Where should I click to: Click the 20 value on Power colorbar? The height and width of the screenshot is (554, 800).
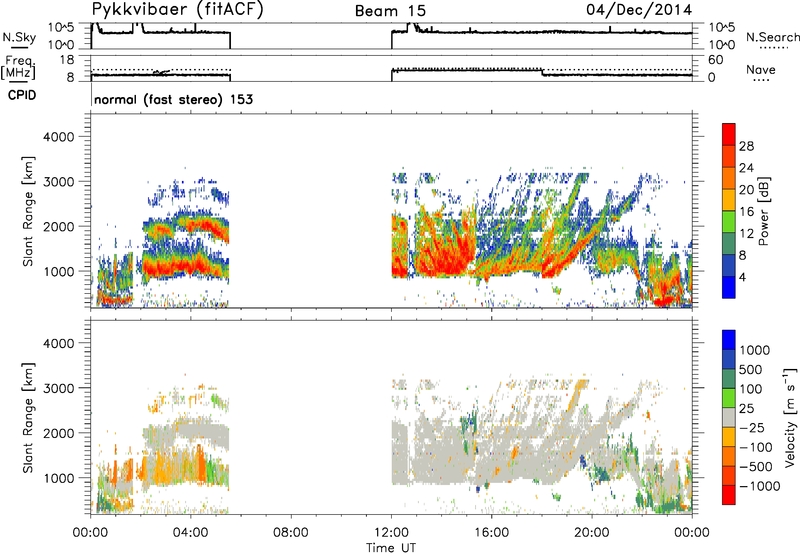point(746,190)
